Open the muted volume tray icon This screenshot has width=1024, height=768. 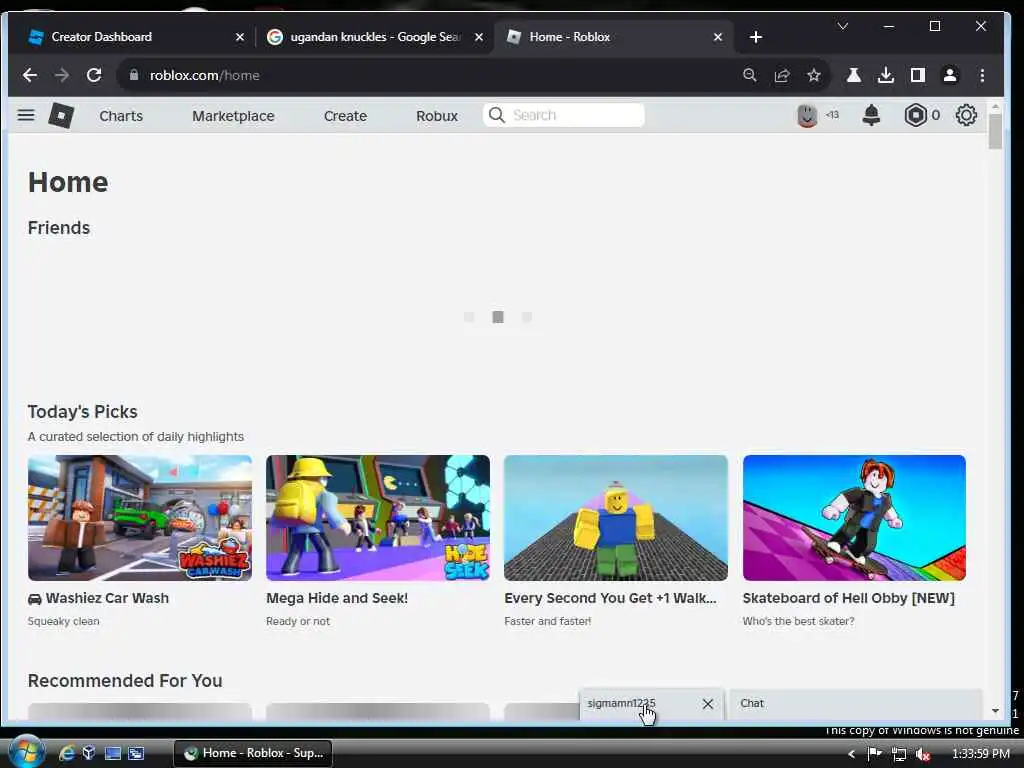(922, 754)
